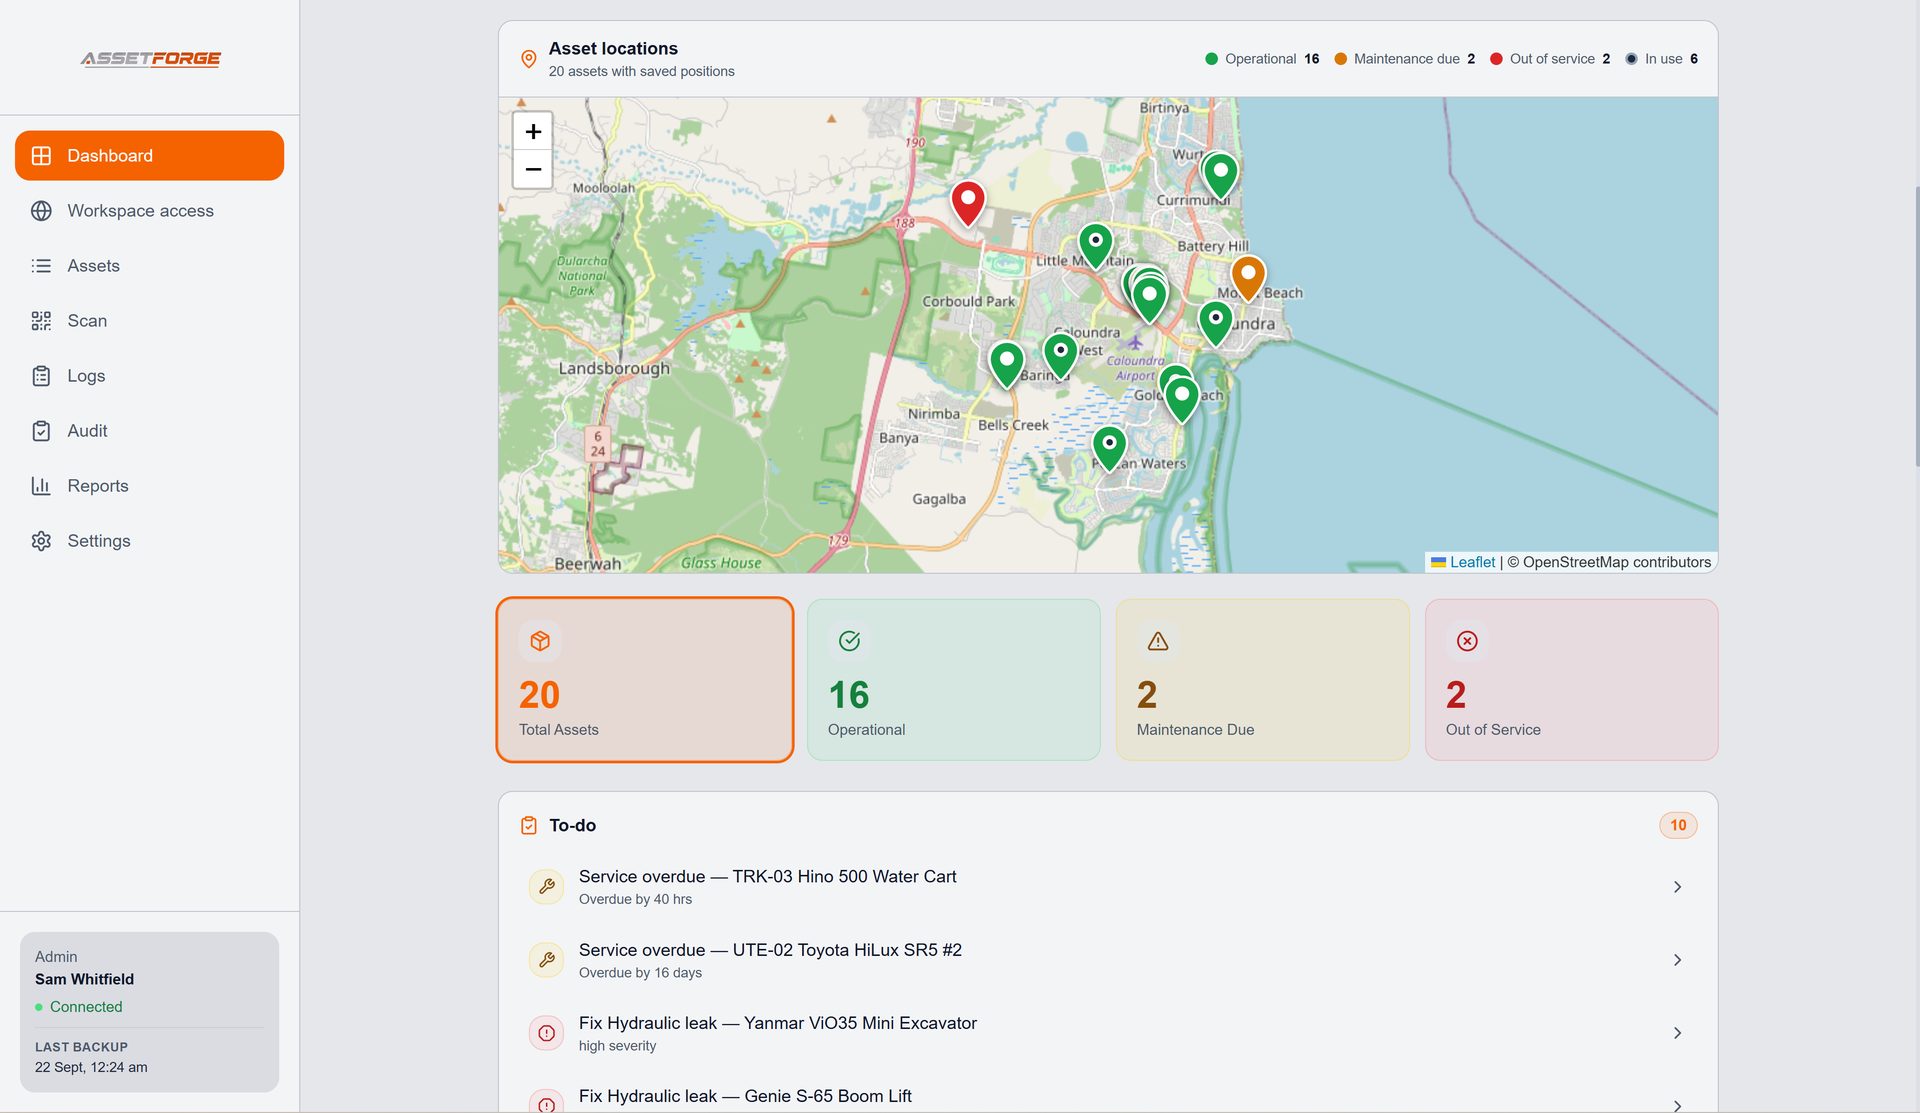Open the Maintenance Due card
The image size is (1920, 1113).
(x=1262, y=680)
